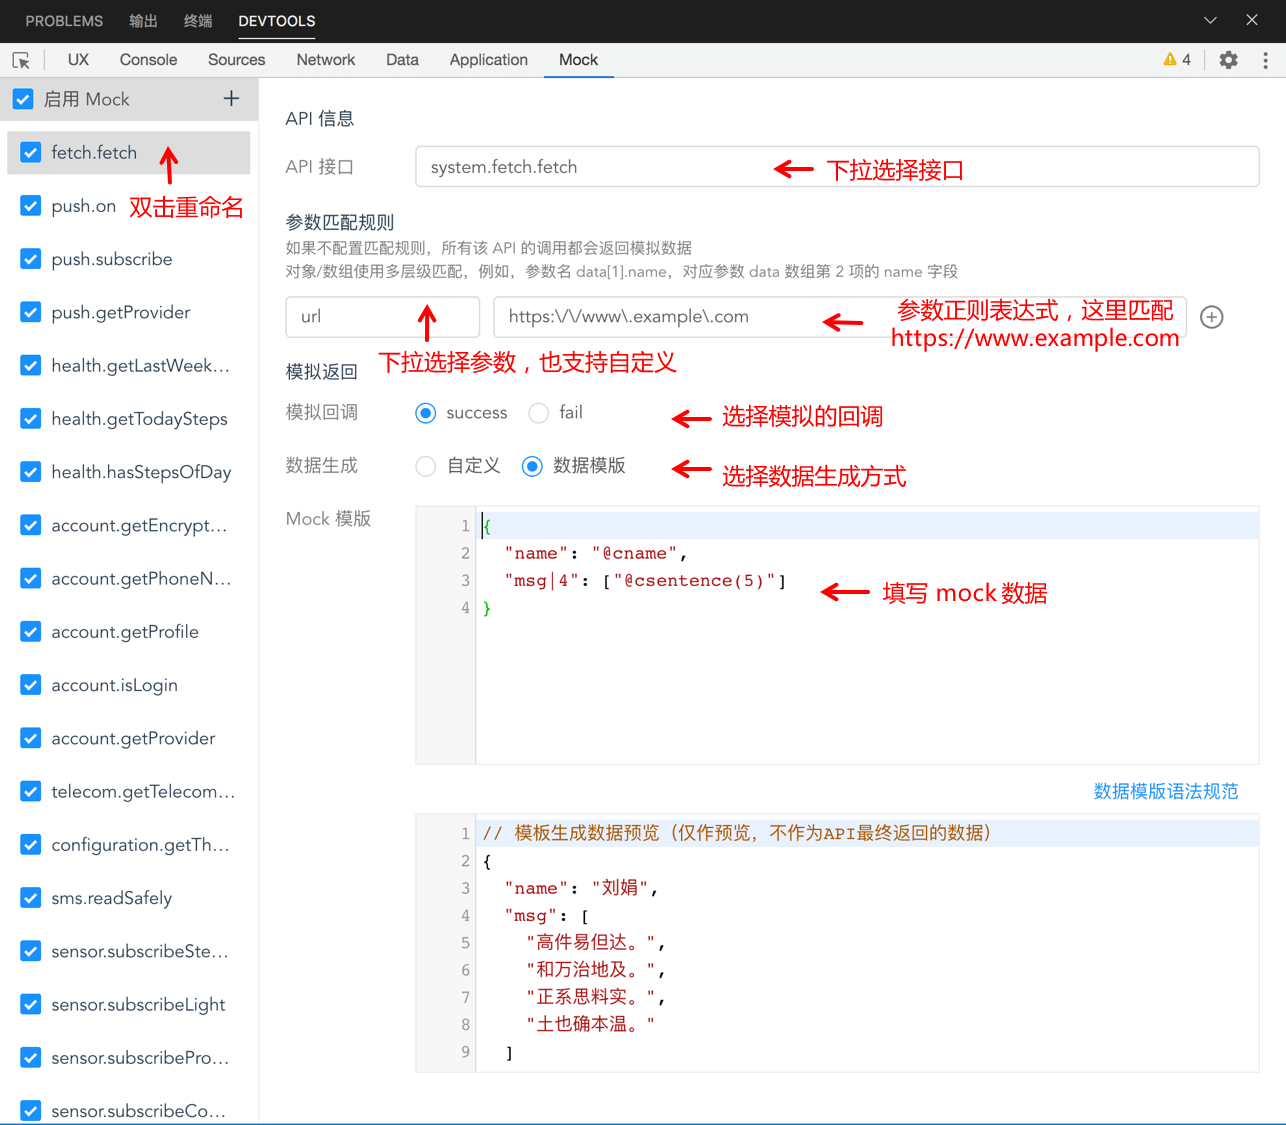1286x1125 pixels.
Task: Open the three-dot more options menu
Action: pos(1265,60)
